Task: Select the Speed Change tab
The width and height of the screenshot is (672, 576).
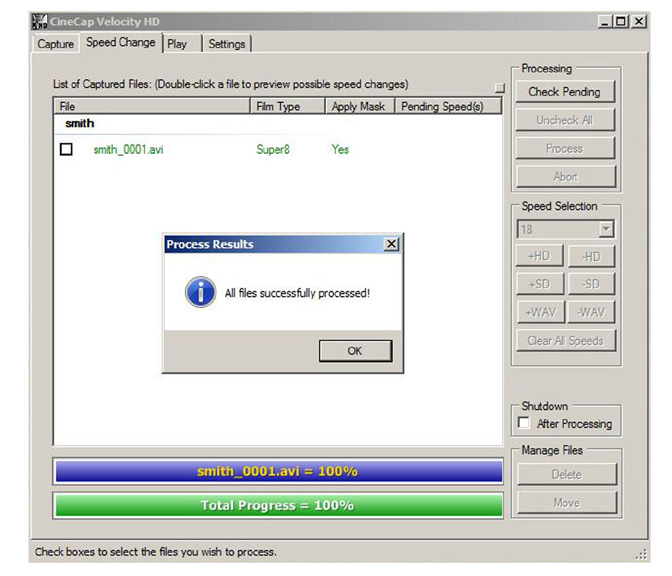Action: click(x=121, y=42)
